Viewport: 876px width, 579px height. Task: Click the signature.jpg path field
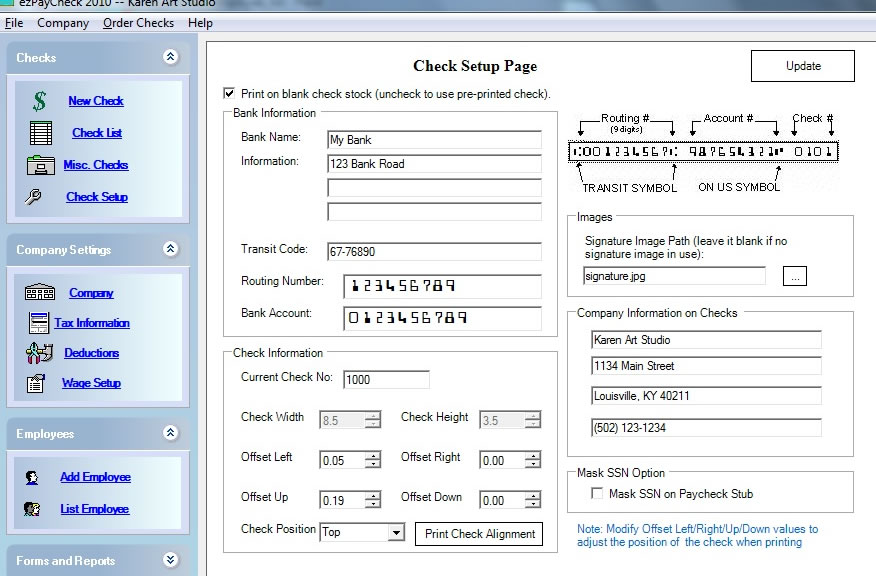click(x=674, y=276)
